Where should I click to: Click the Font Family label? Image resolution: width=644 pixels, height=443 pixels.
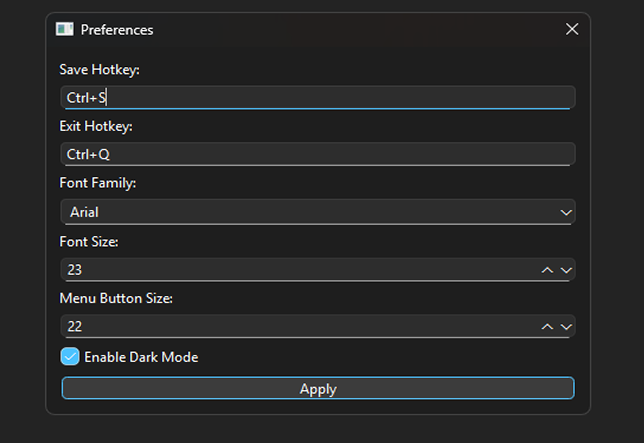click(98, 183)
